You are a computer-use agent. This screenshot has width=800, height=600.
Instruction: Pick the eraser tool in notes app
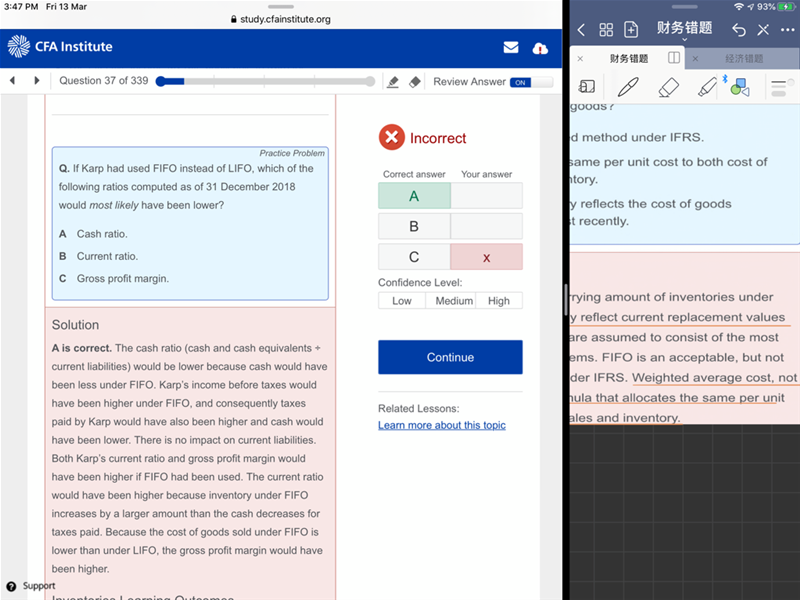click(668, 87)
